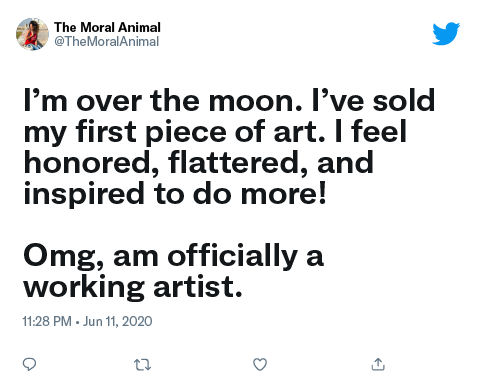Viewport: 480px width, 391px height.
Task: Open the @TheMoralAnimal handle link
Action: (x=106, y=42)
